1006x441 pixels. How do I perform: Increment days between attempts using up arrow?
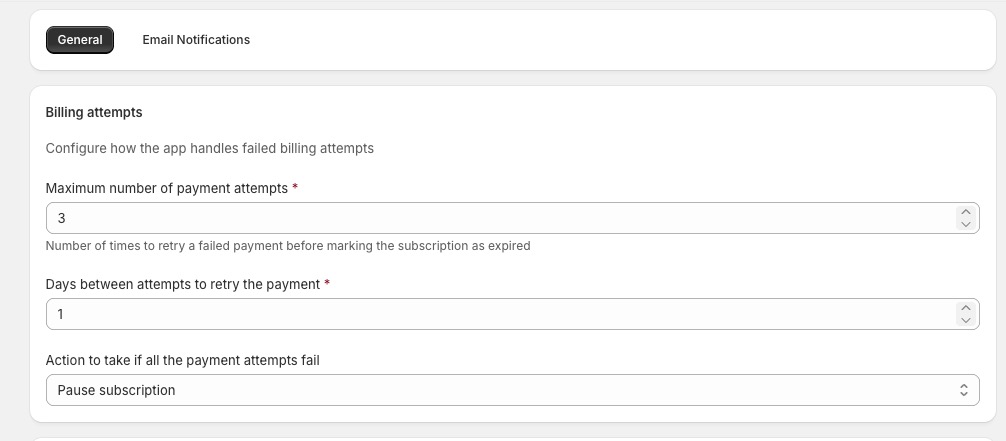(964, 309)
